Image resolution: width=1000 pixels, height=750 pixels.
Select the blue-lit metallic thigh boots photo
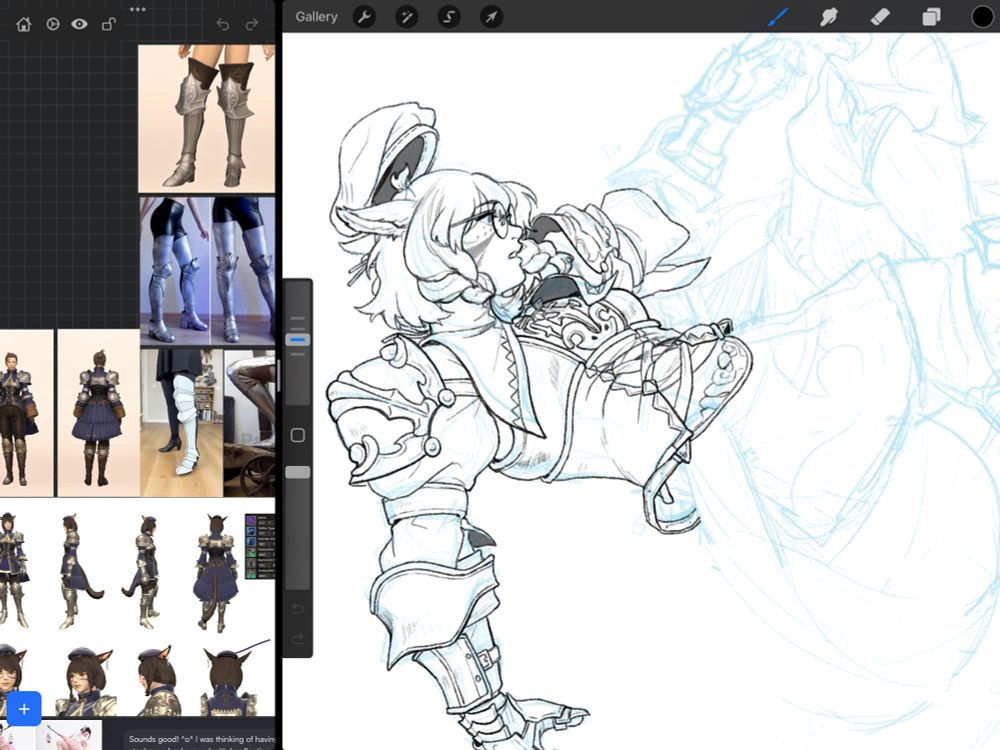[x=207, y=271]
